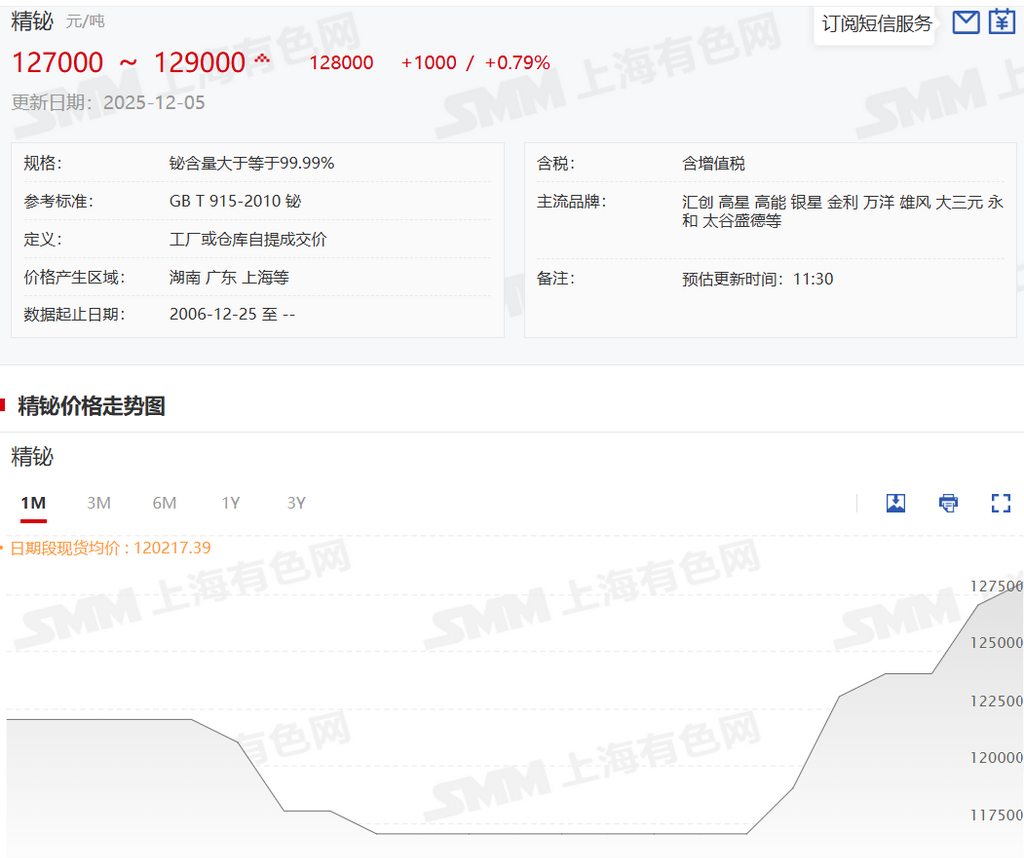Download the chart as an image

click(895, 503)
